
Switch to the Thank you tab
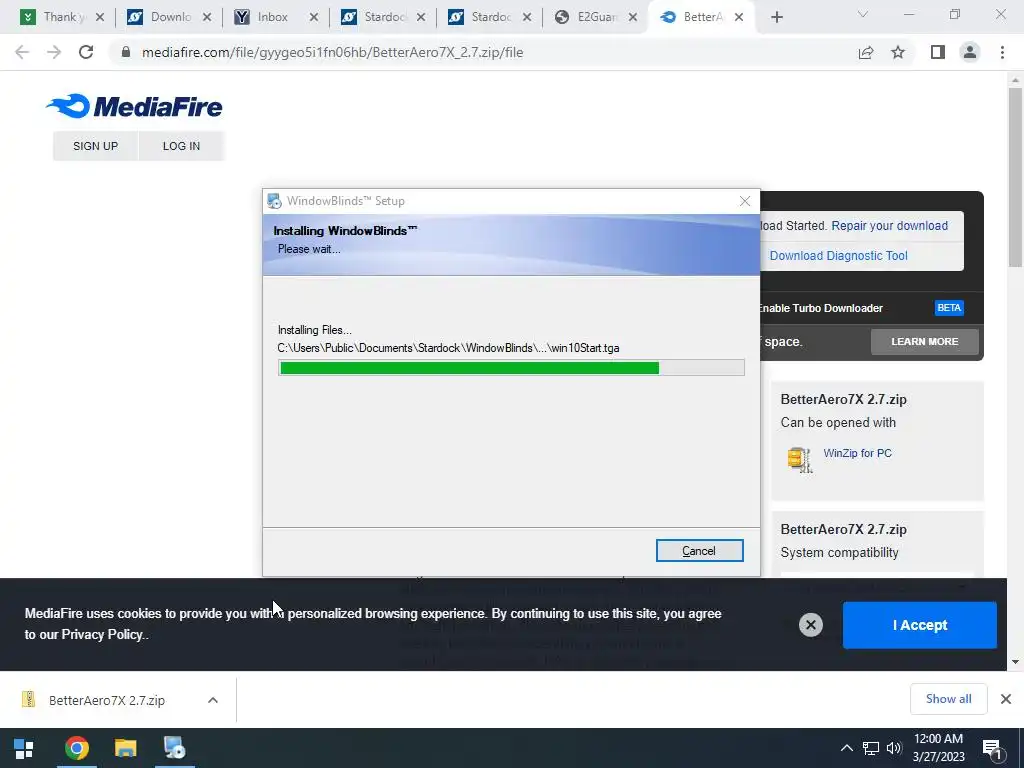click(x=54, y=17)
